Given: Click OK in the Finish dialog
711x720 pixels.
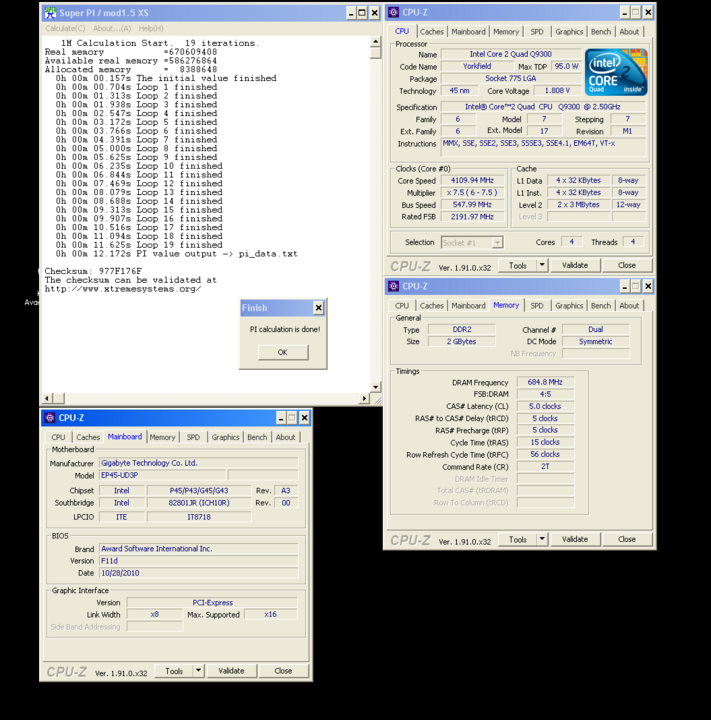Looking at the screenshot, I should [283, 352].
